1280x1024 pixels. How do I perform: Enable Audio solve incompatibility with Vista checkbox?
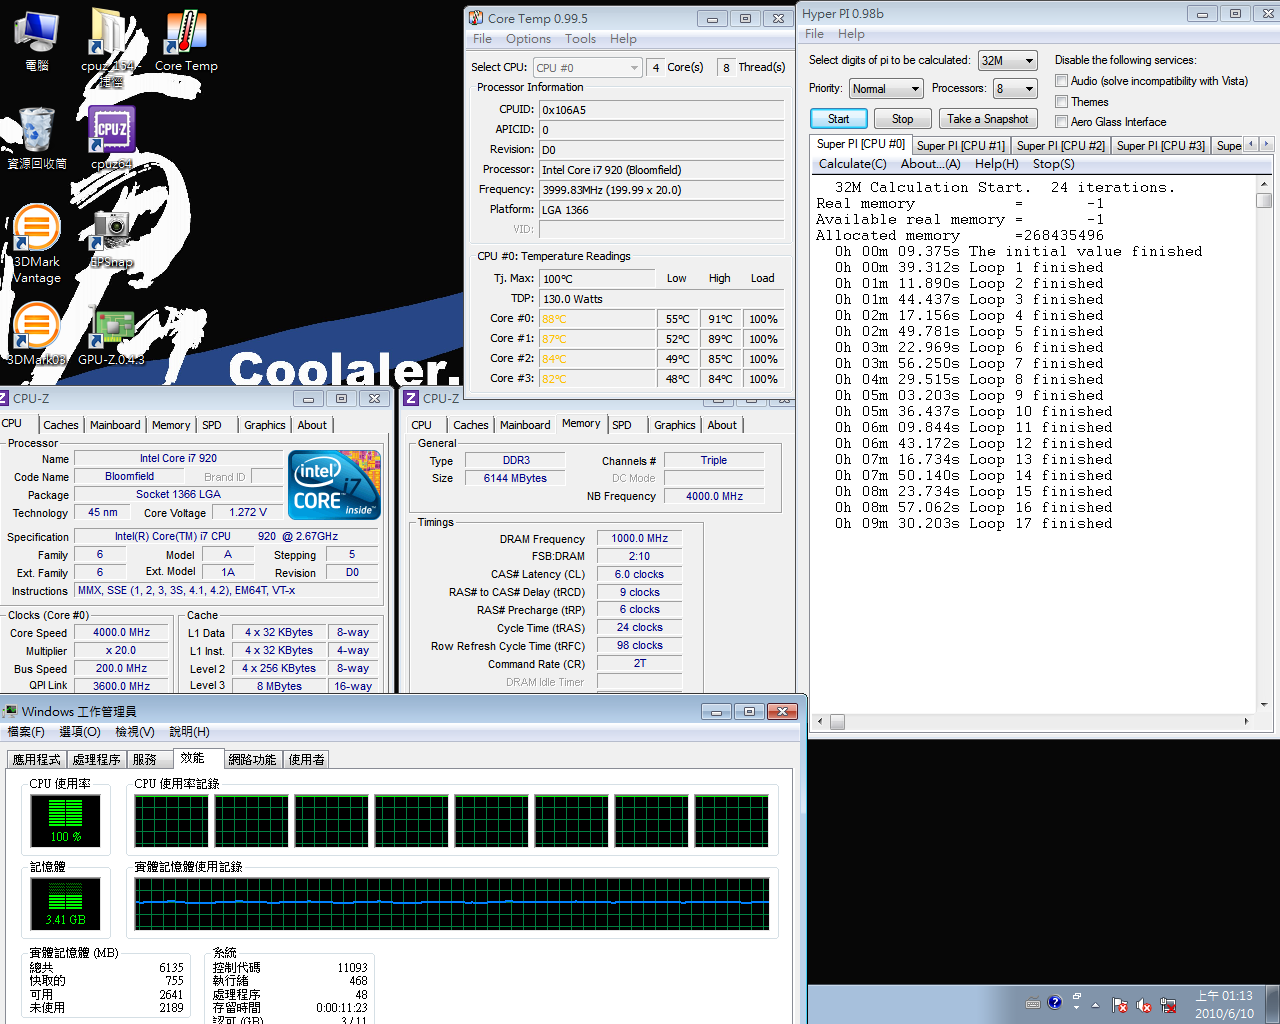(1061, 81)
